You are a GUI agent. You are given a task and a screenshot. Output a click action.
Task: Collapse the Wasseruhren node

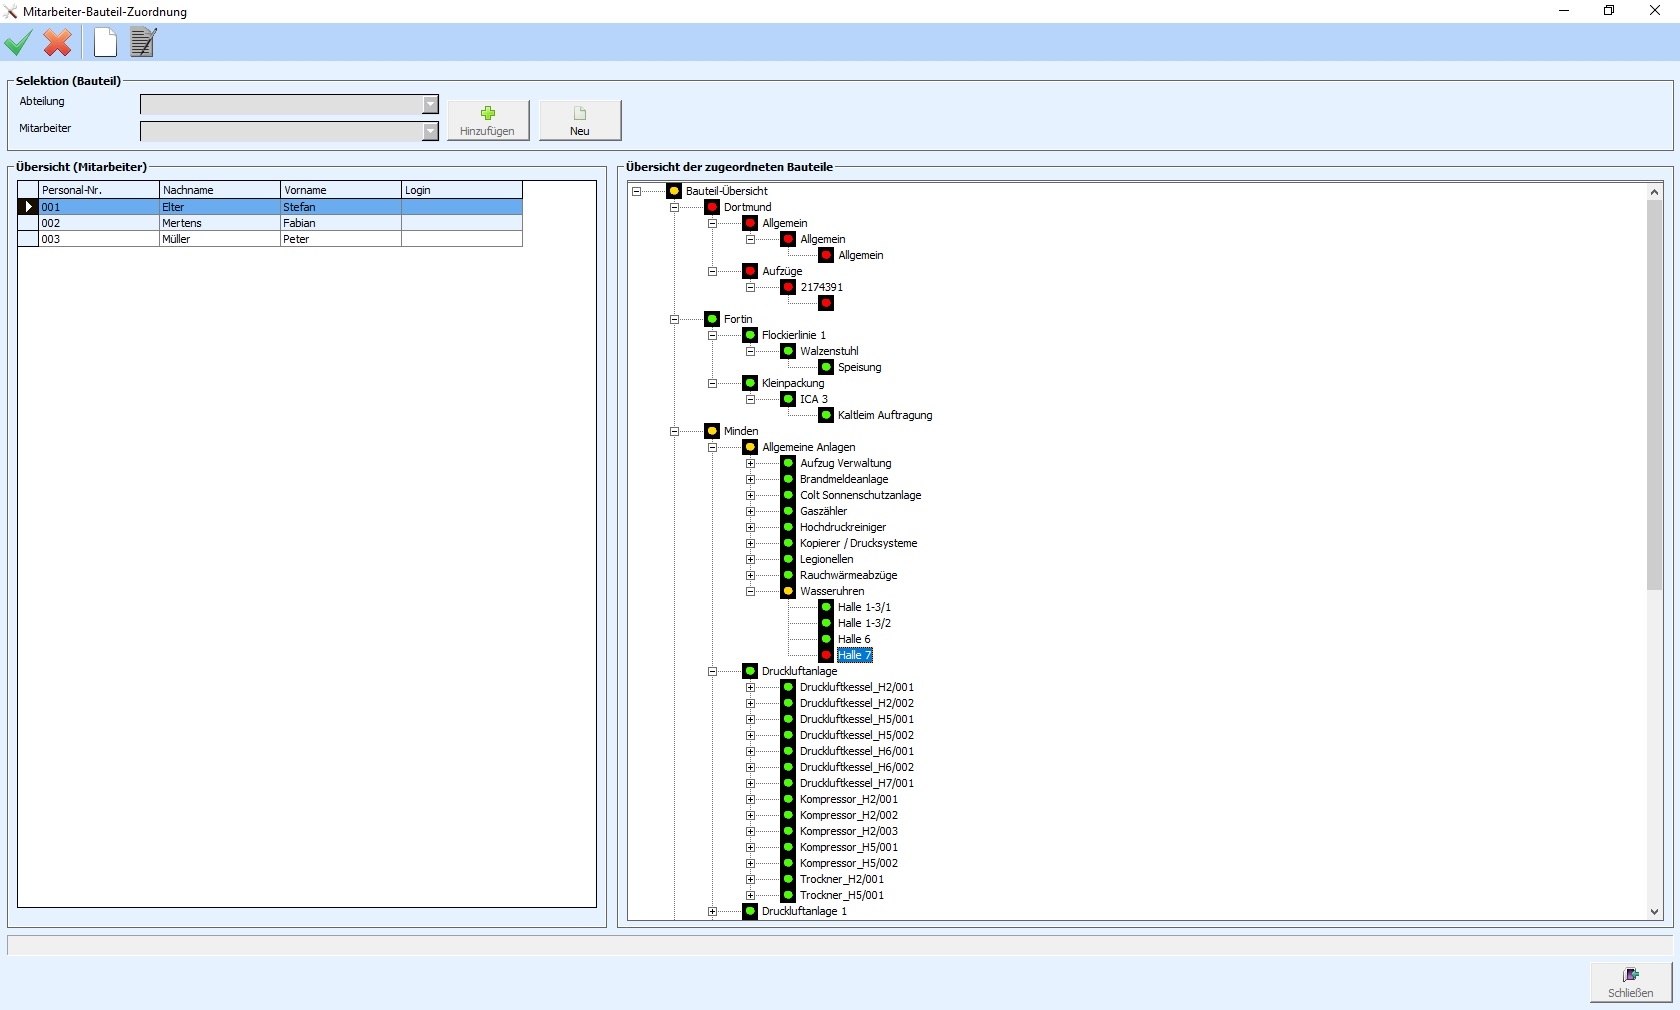click(750, 591)
